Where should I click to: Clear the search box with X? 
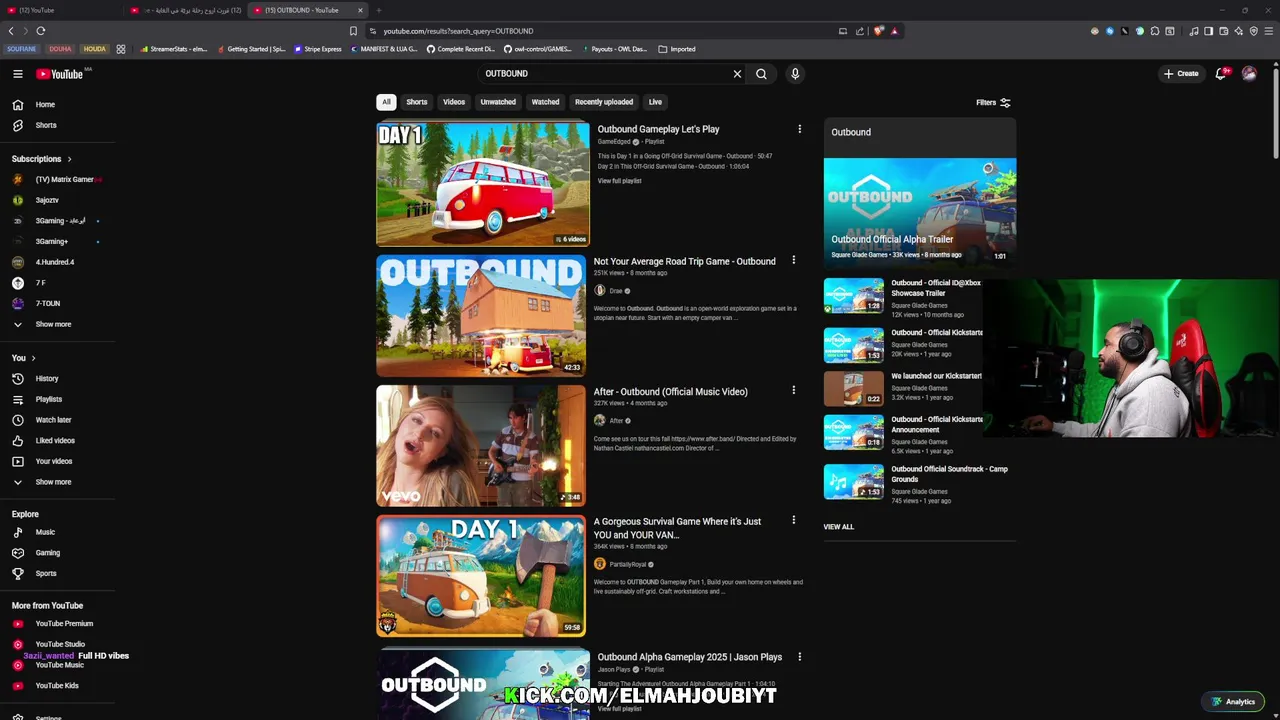pos(738,74)
